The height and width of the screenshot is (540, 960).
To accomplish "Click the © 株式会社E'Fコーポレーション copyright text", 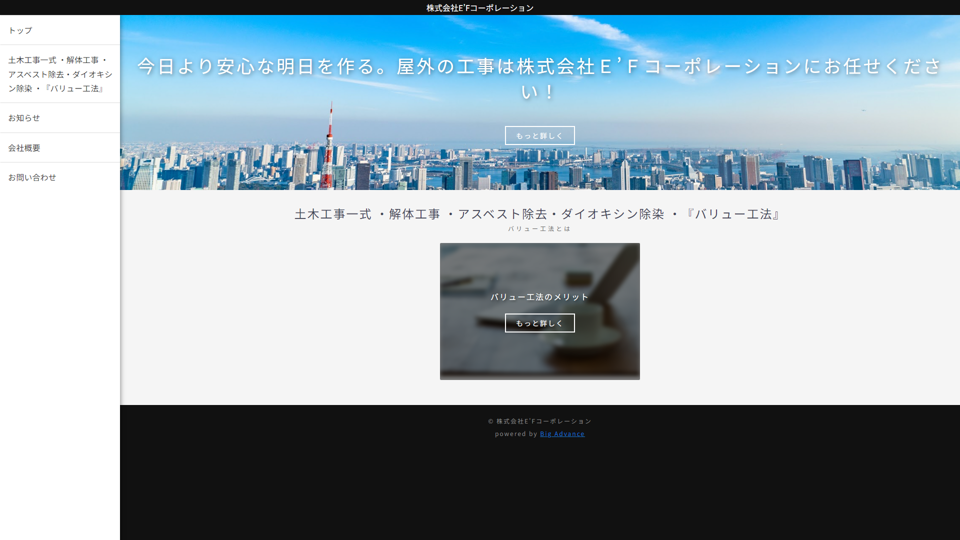I will tap(539, 421).
